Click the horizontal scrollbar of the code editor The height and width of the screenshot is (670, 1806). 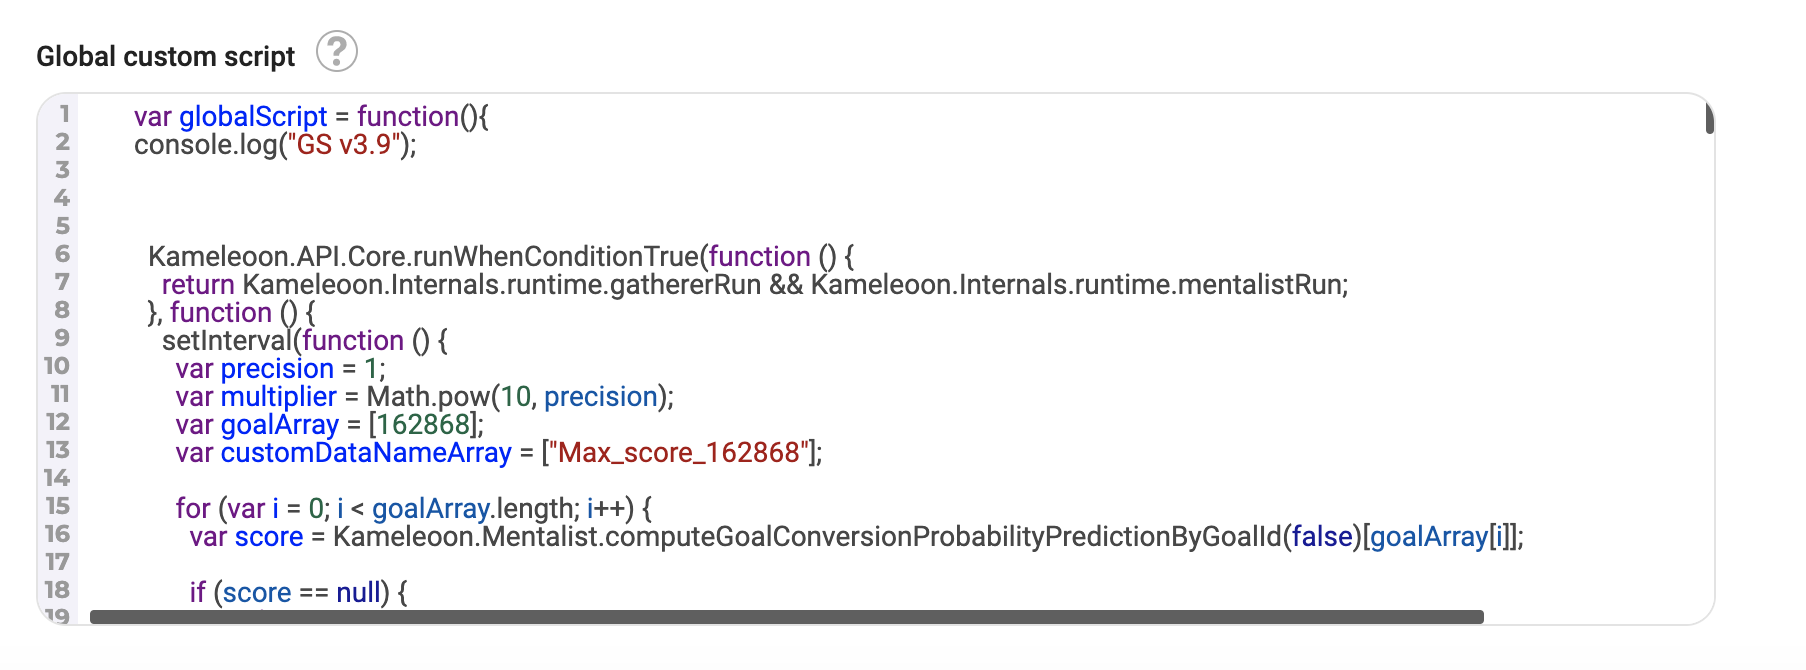(786, 617)
